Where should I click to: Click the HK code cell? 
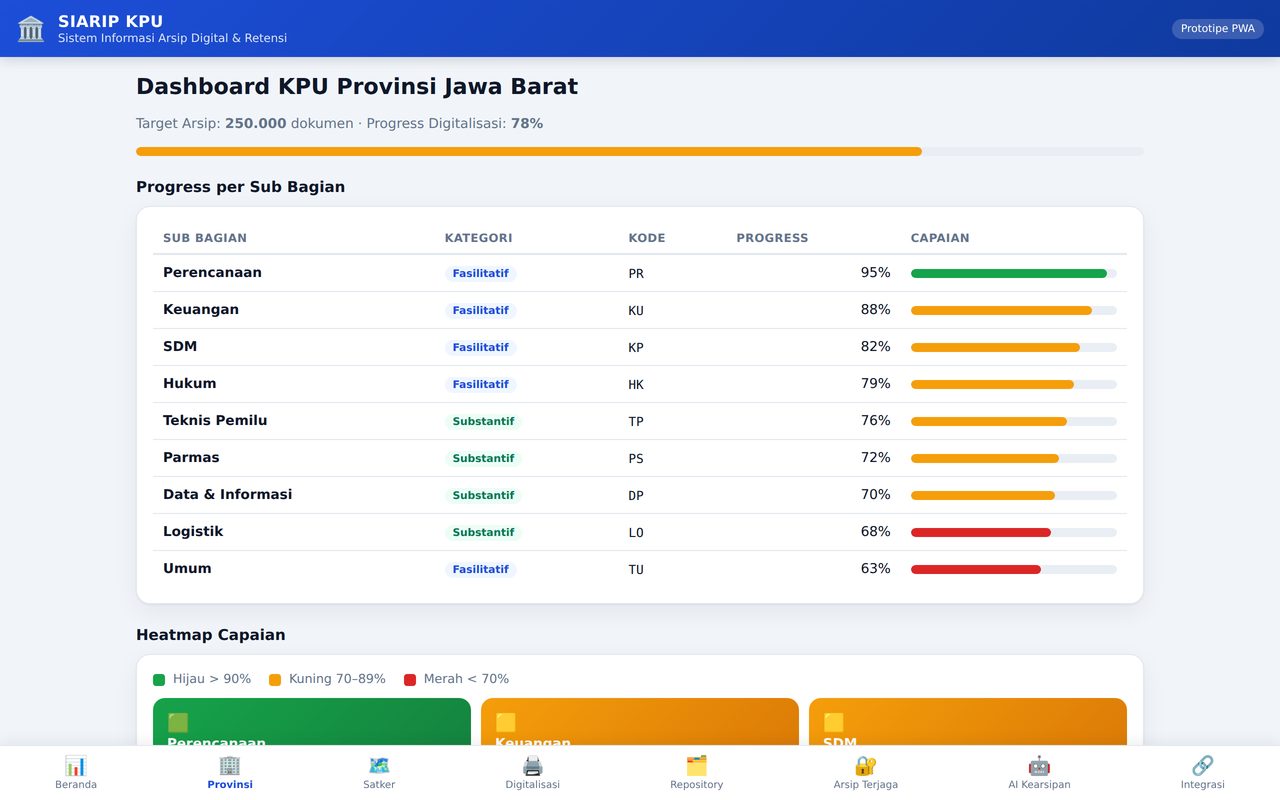tap(636, 385)
